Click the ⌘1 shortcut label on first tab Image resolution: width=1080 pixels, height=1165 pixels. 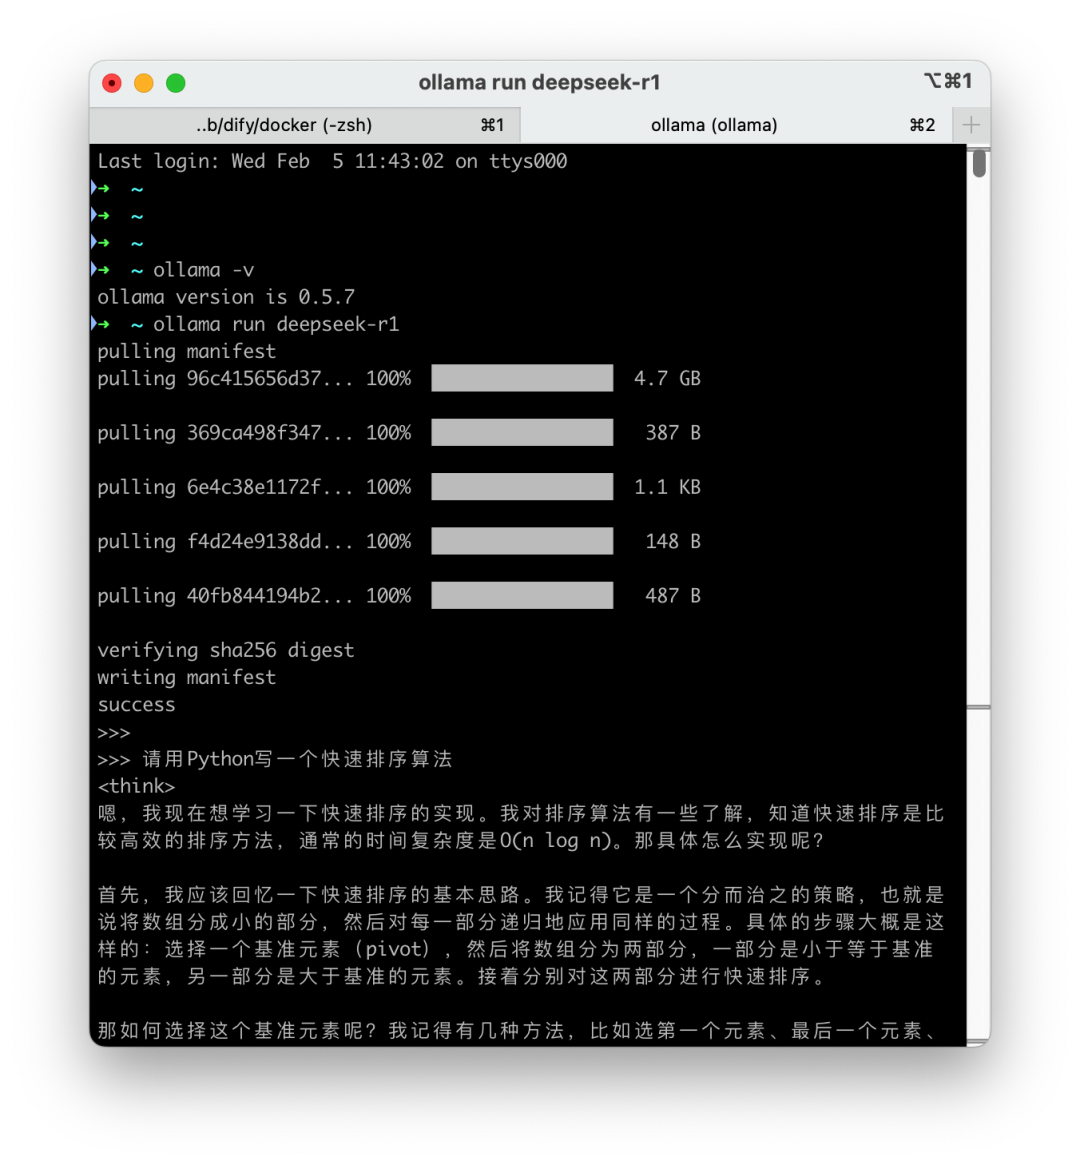pyautogui.click(x=492, y=125)
